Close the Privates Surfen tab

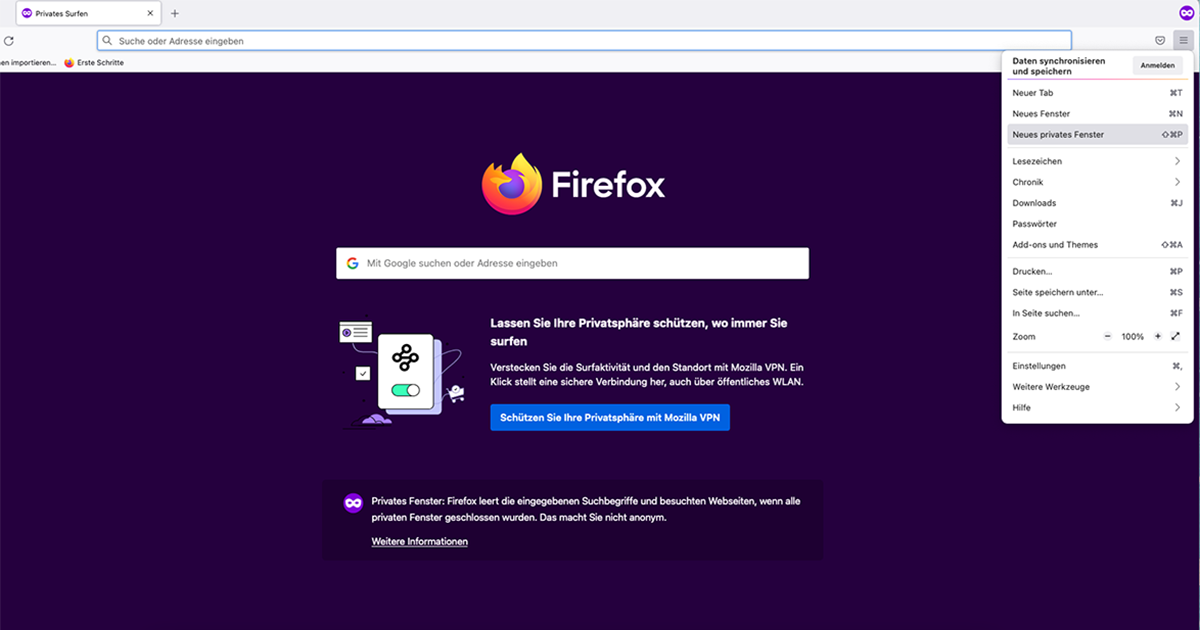[x=150, y=14]
